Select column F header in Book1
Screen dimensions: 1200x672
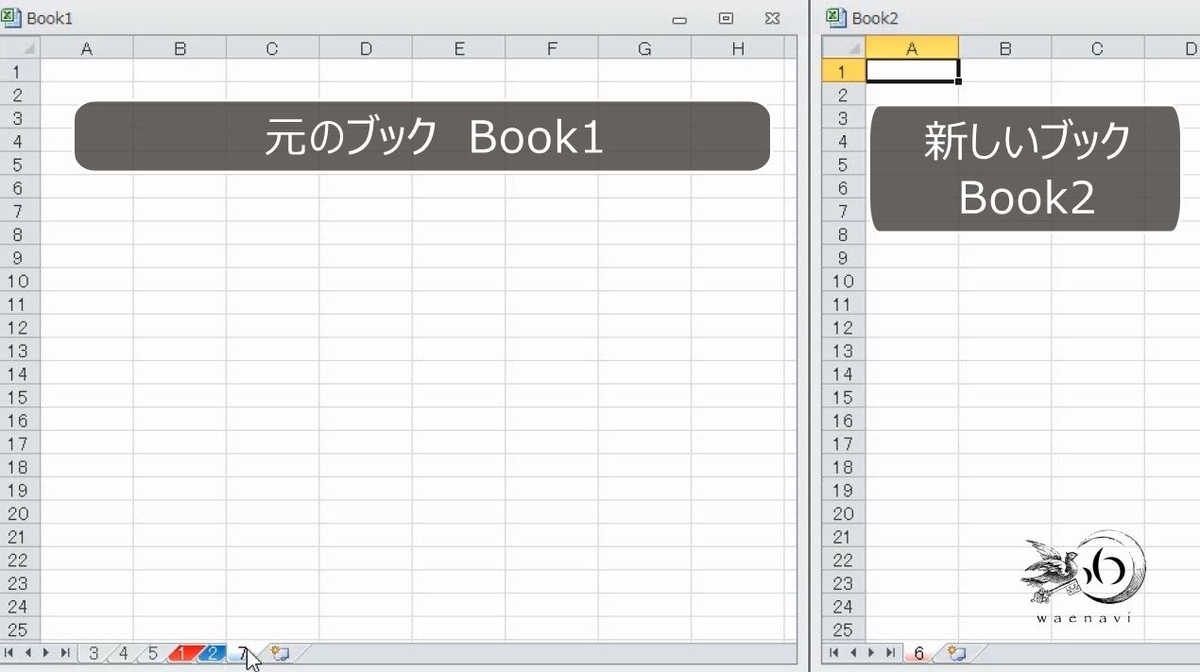(552, 48)
